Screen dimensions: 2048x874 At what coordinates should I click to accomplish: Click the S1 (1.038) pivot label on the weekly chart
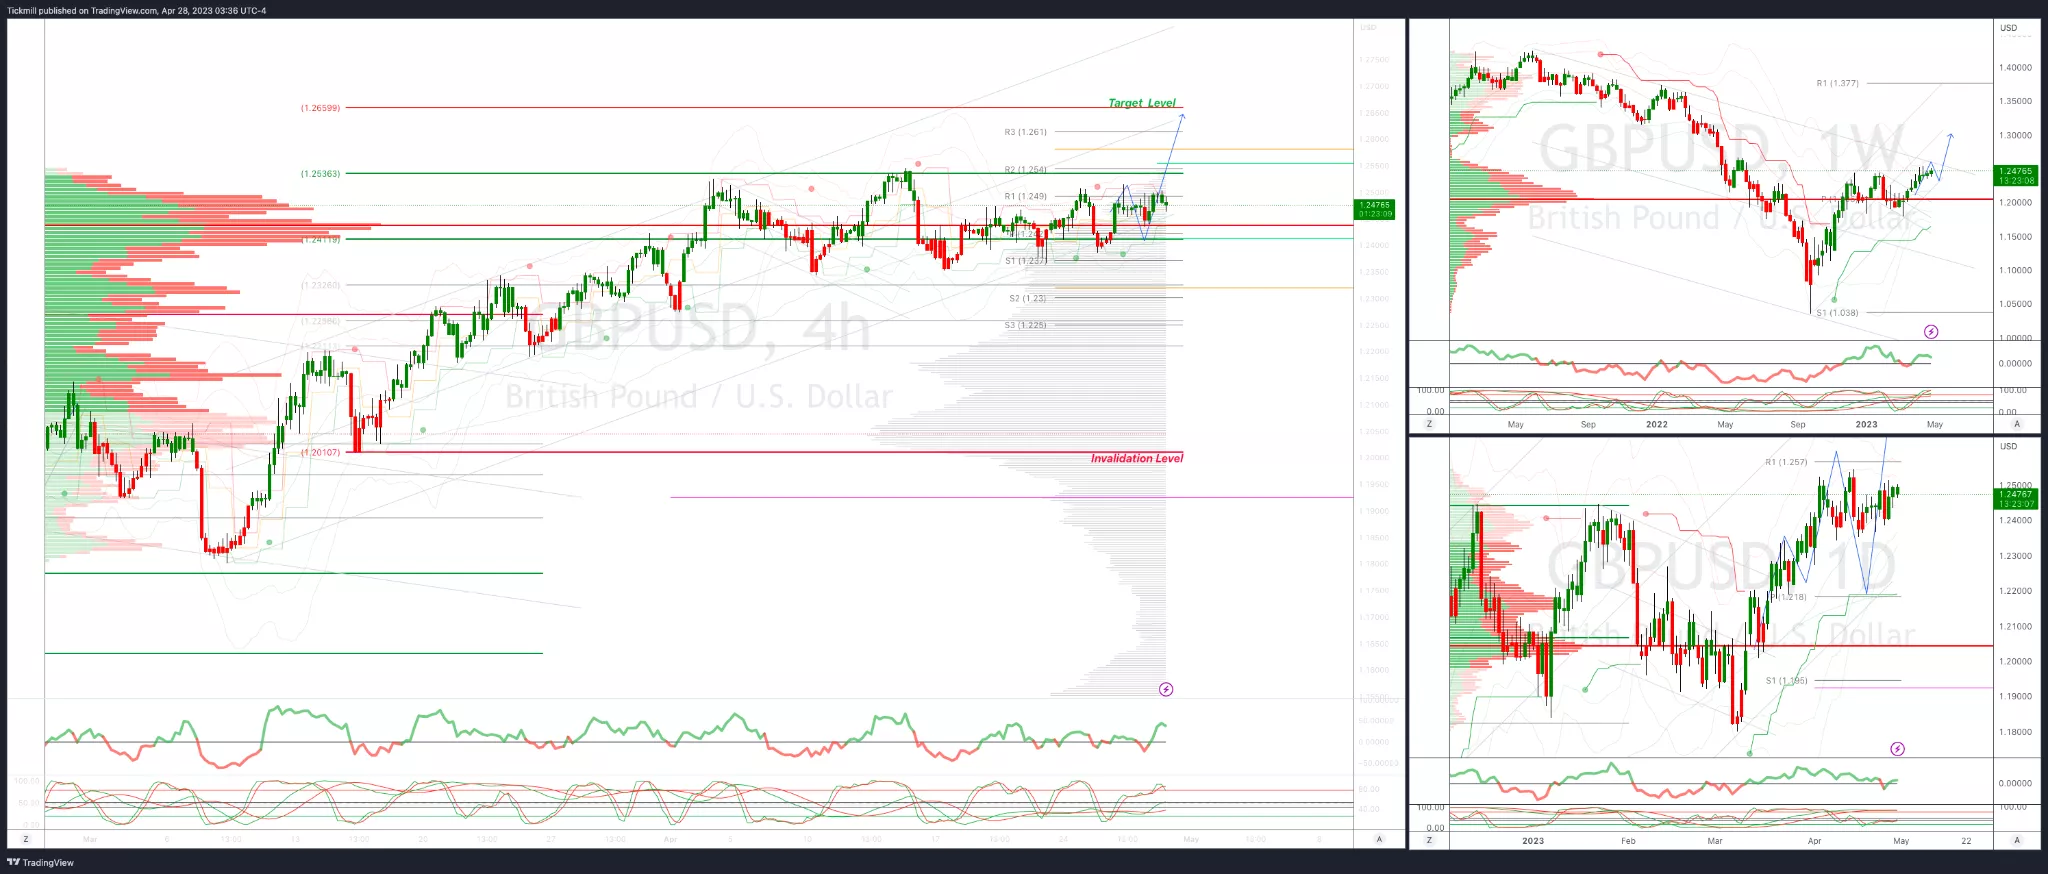point(1837,313)
